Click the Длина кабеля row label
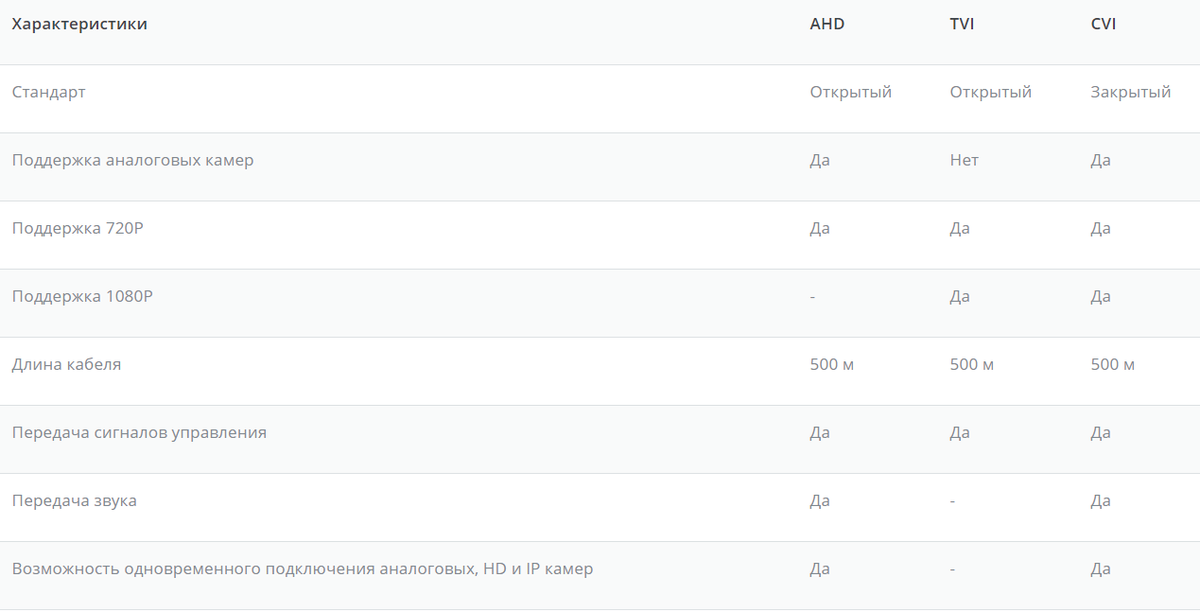The height and width of the screenshot is (612, 1200). coord(66,364)
